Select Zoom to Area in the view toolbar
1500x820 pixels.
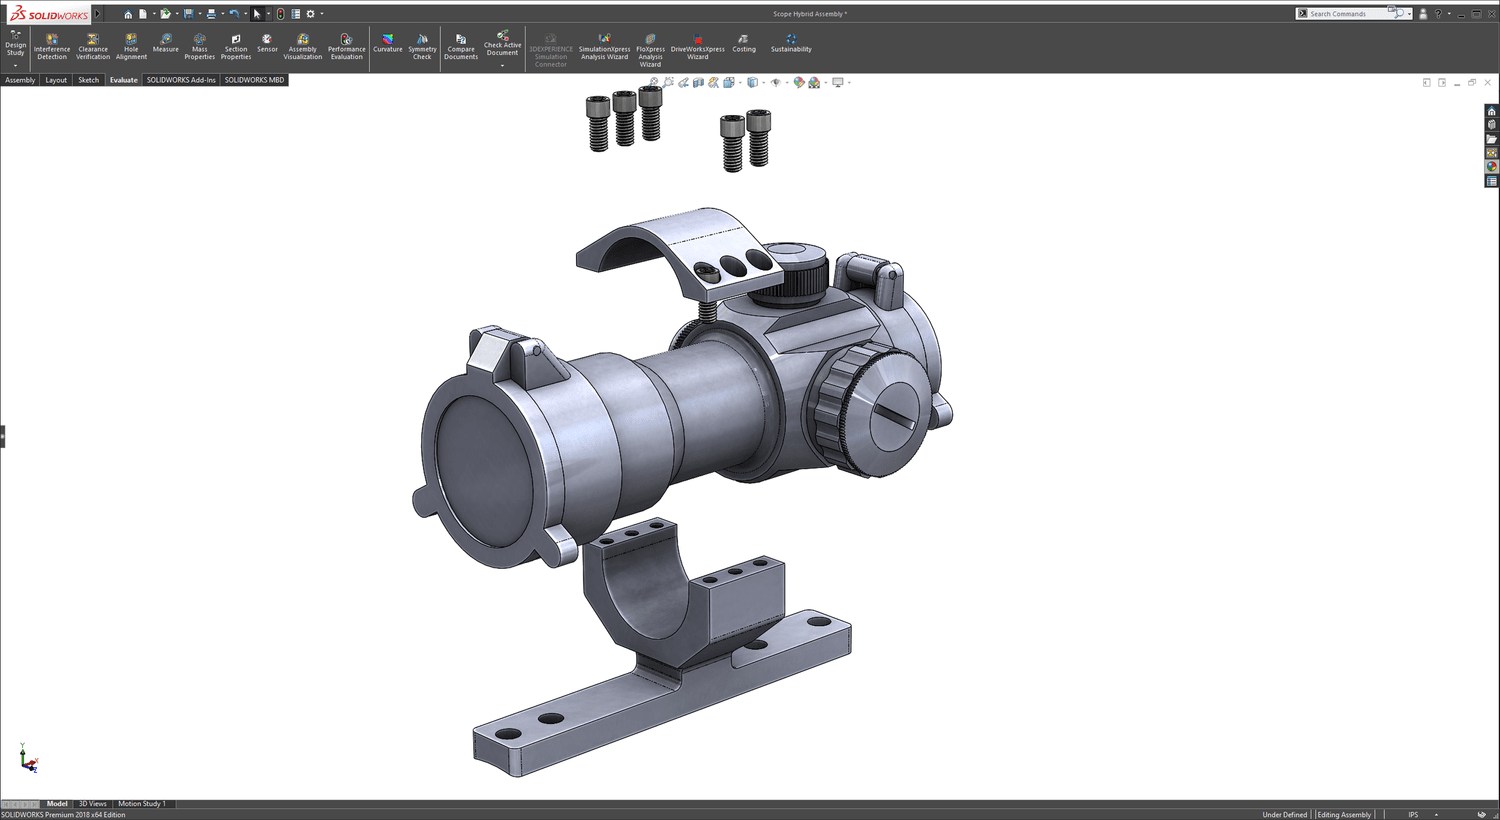668,82
